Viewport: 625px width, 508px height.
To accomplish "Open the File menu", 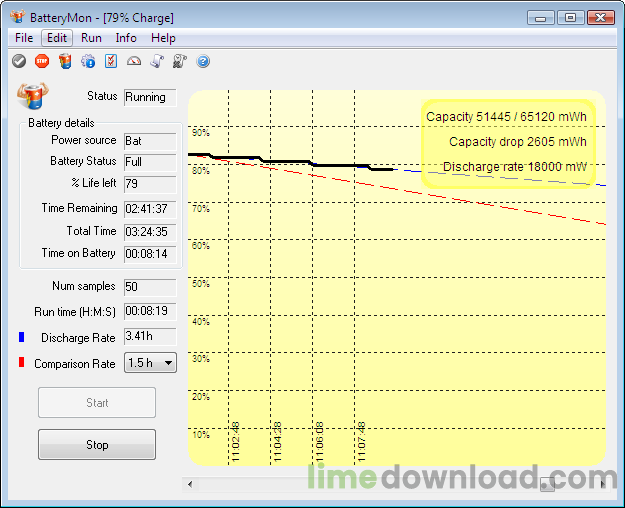I will point(24,38).
